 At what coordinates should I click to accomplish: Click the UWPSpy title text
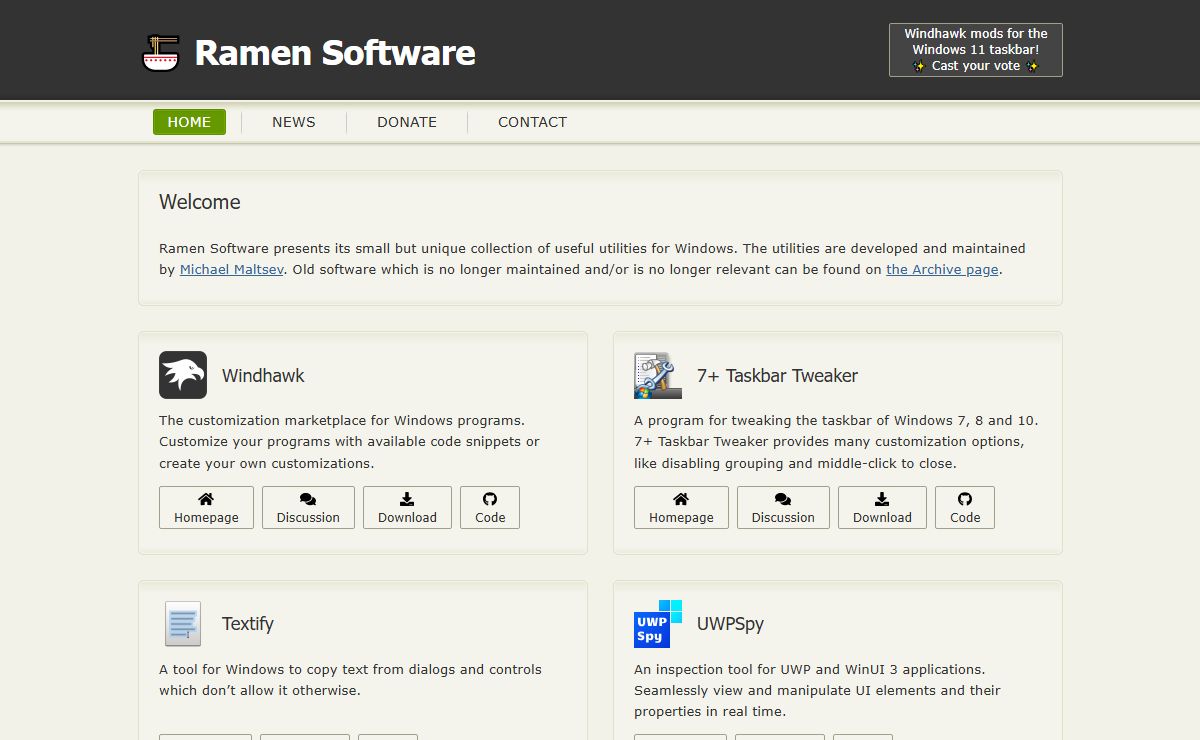(x=730, y=624)
